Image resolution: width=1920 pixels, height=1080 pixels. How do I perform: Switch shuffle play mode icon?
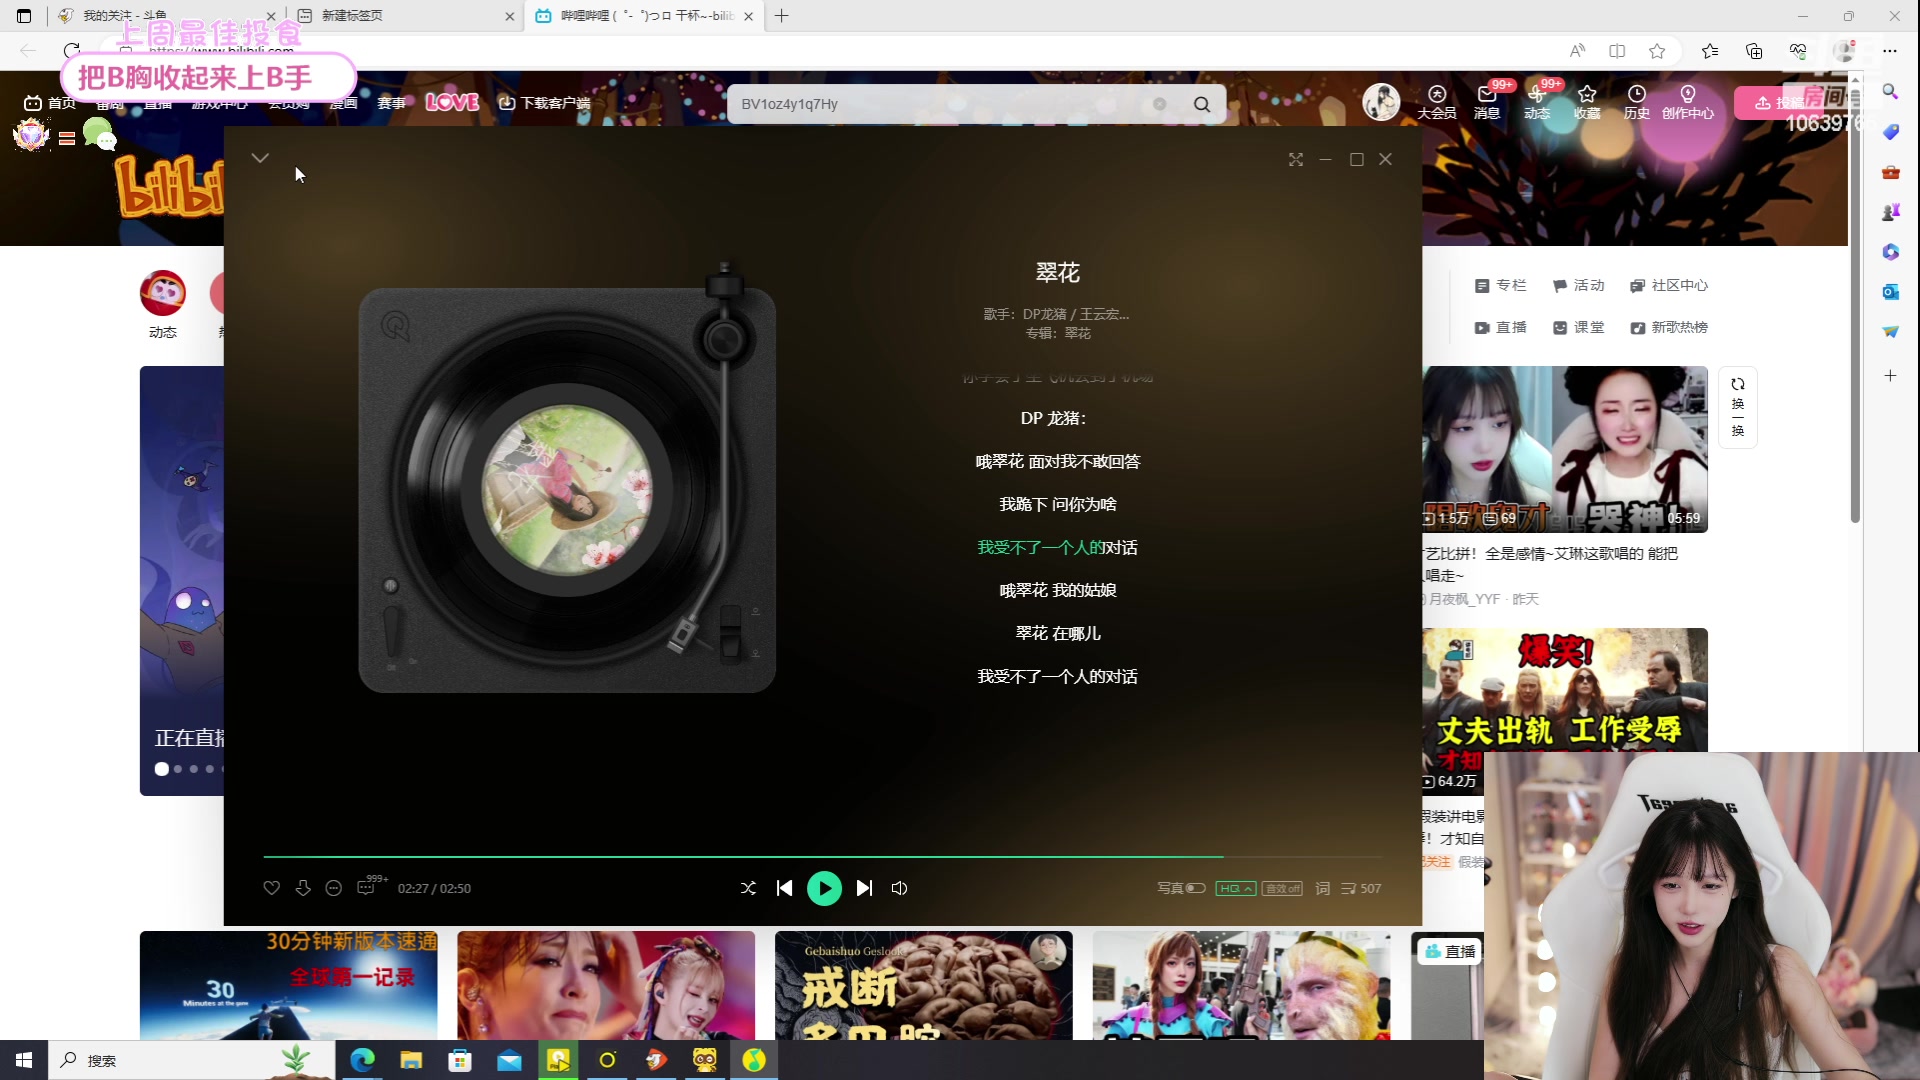748,888
